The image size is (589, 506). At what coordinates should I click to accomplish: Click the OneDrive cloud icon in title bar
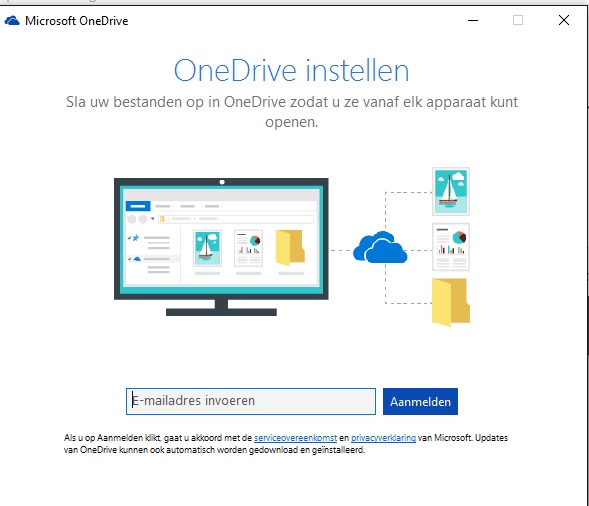[x=12, y=20]
